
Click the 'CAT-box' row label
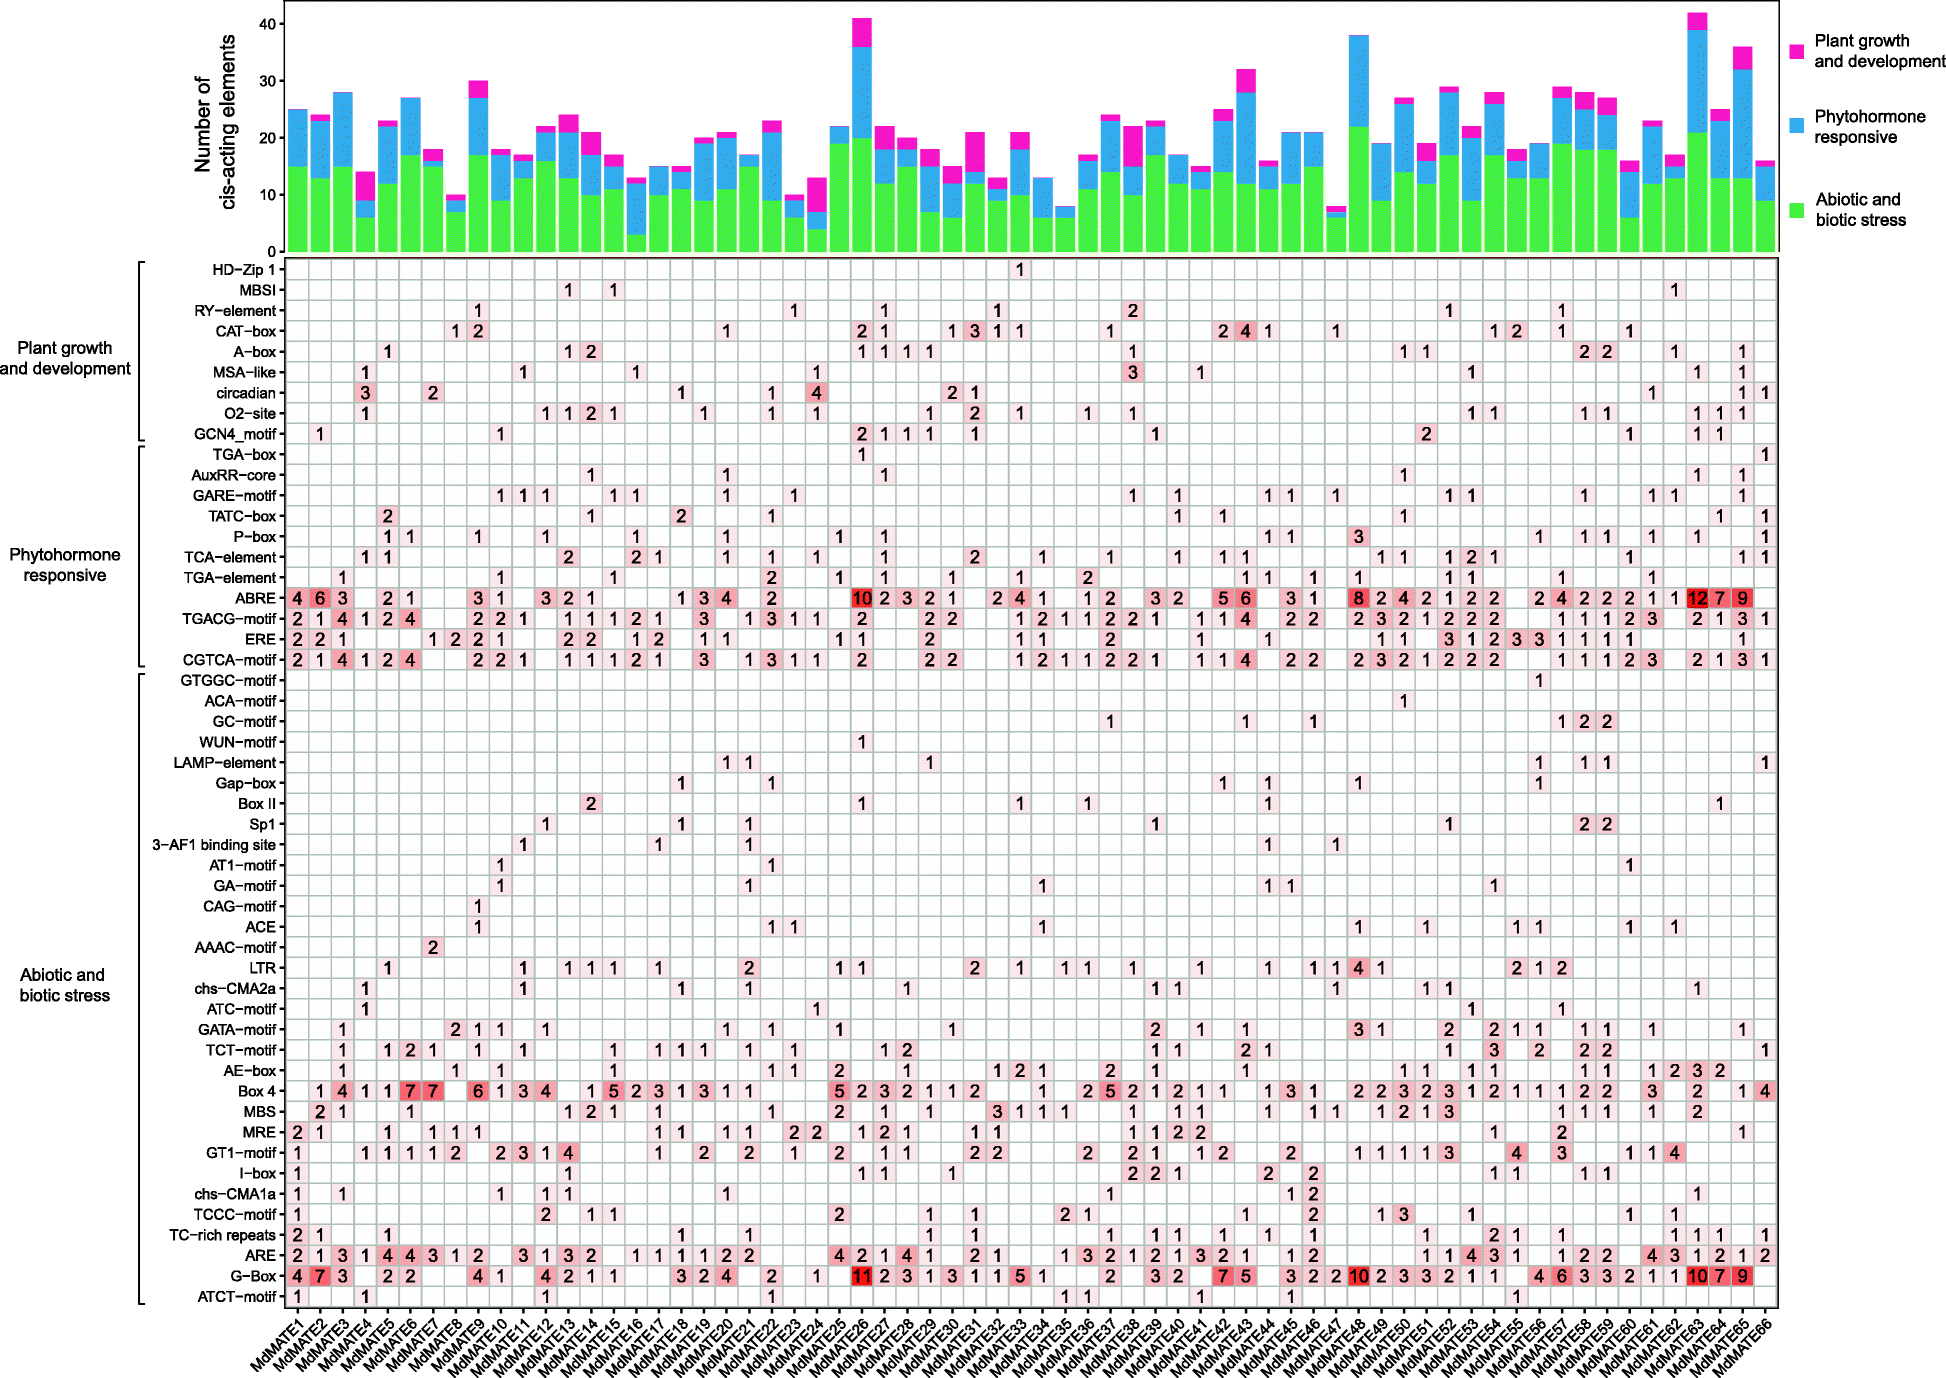coord(245,331)
